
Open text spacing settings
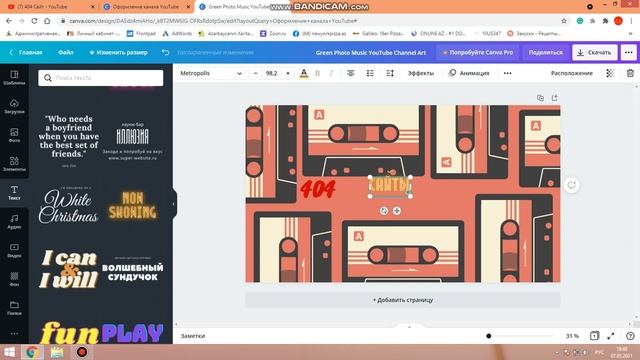coord(390,73)
